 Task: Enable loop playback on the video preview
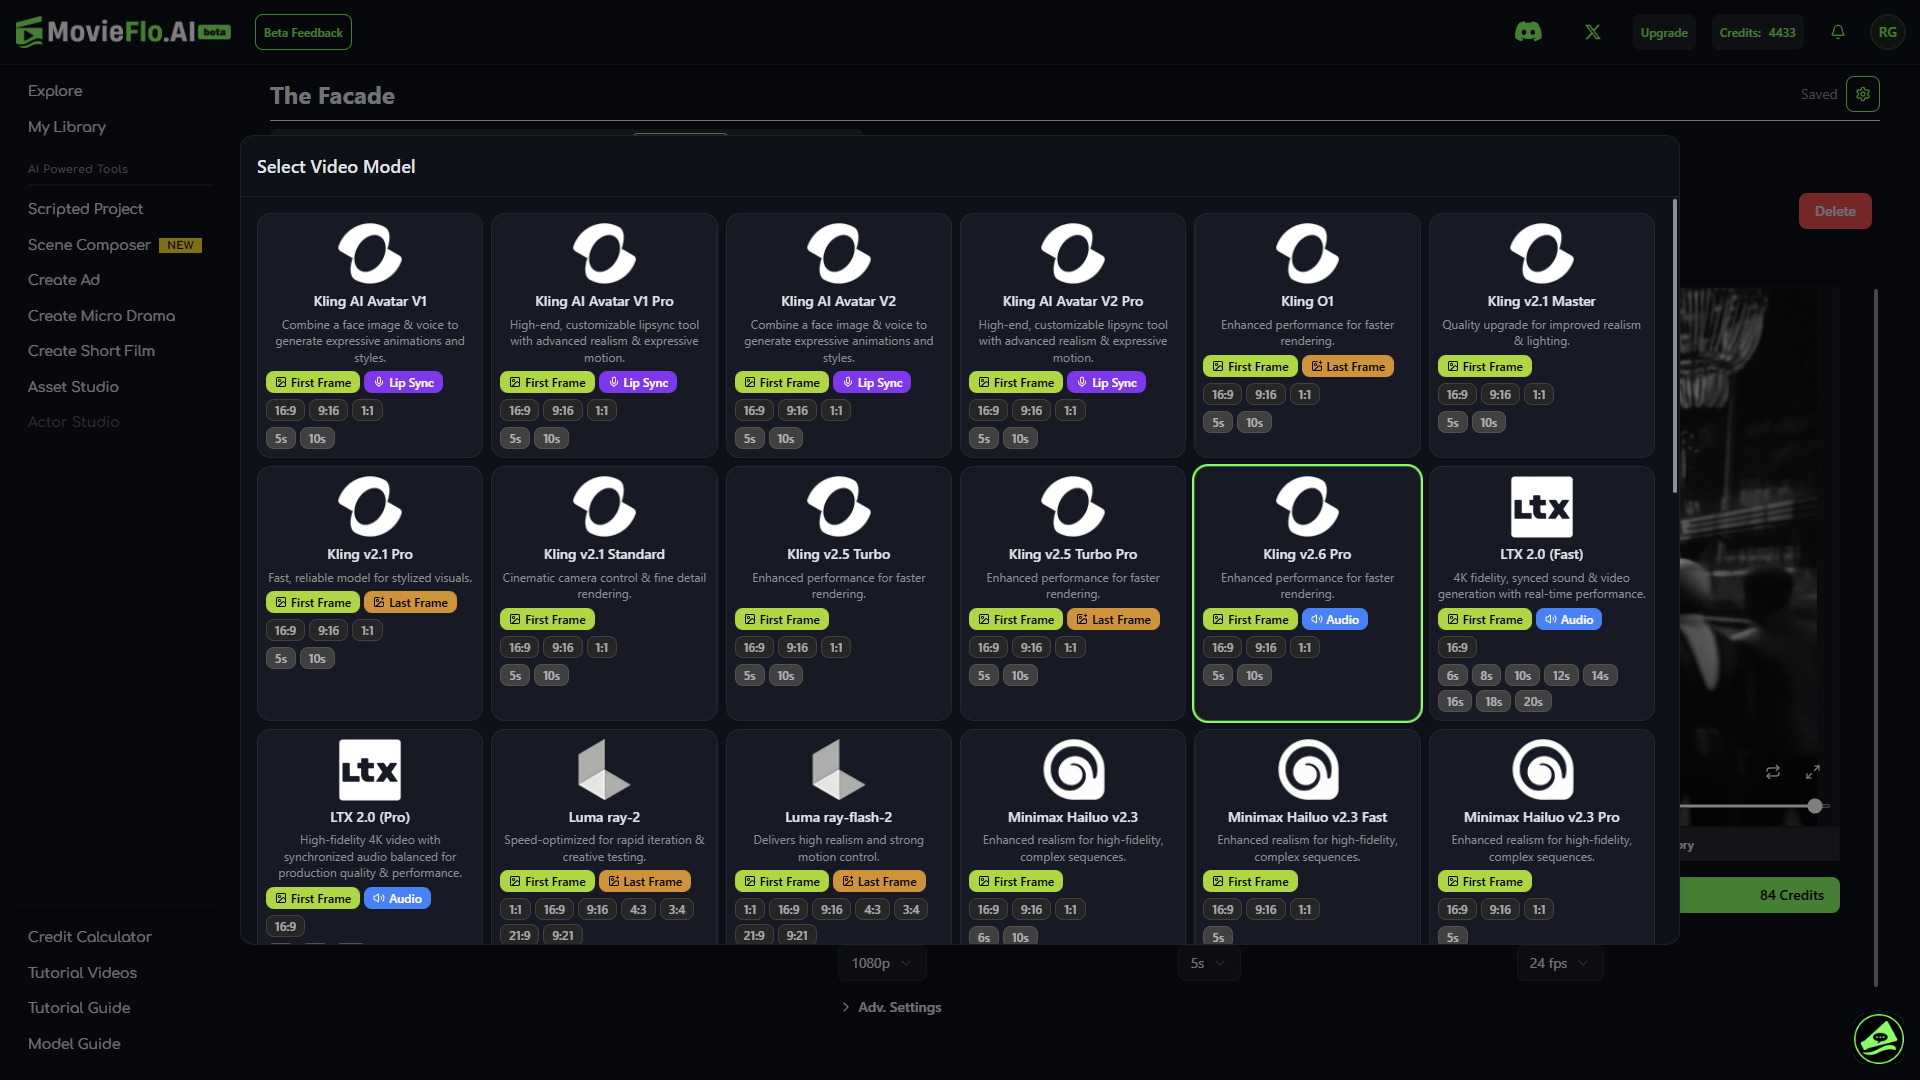tap(1774, 772)
